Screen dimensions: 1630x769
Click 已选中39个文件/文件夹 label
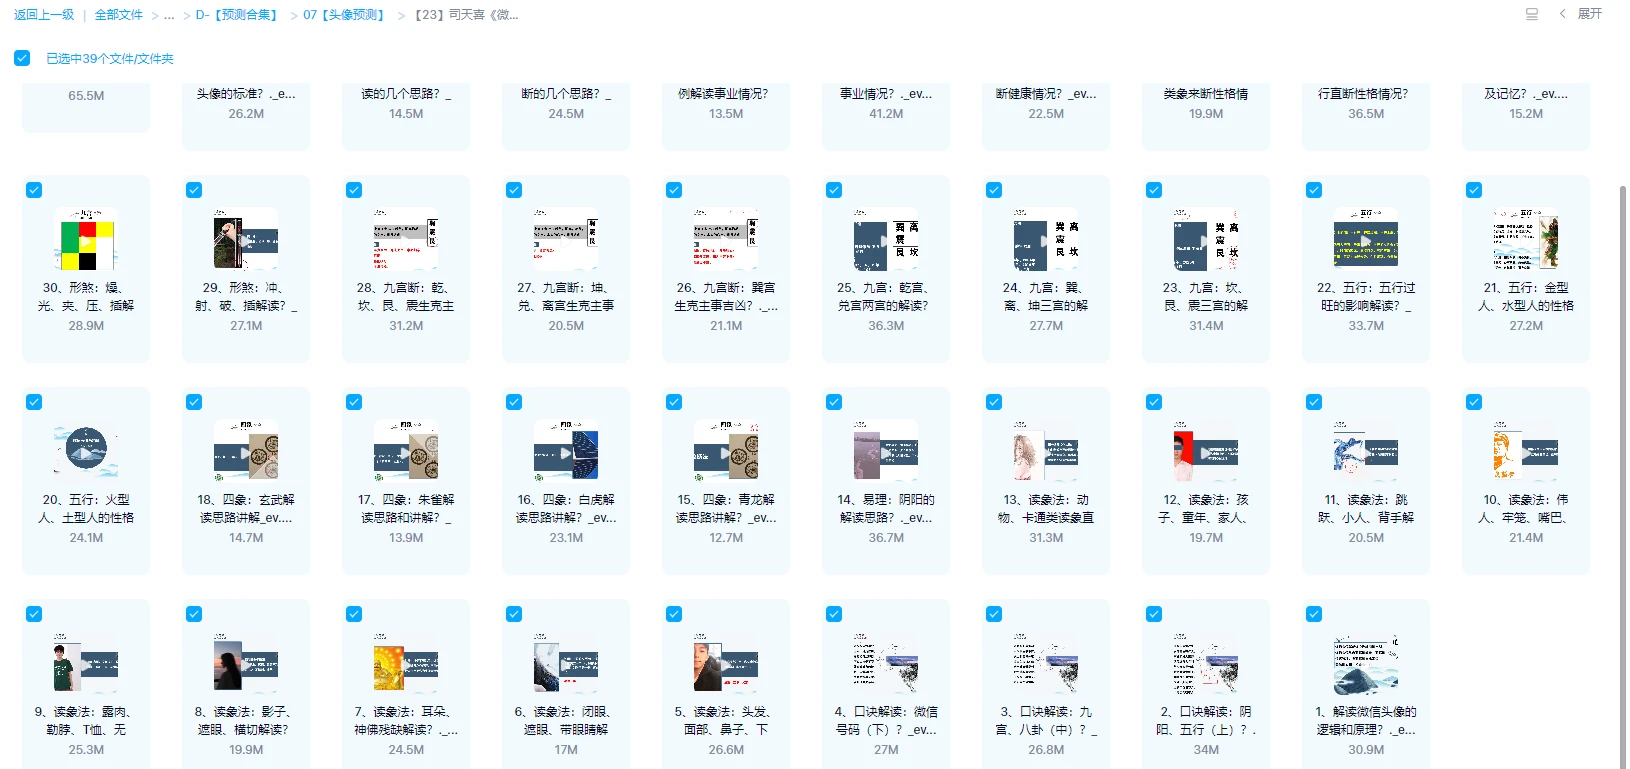pos(110,59)
